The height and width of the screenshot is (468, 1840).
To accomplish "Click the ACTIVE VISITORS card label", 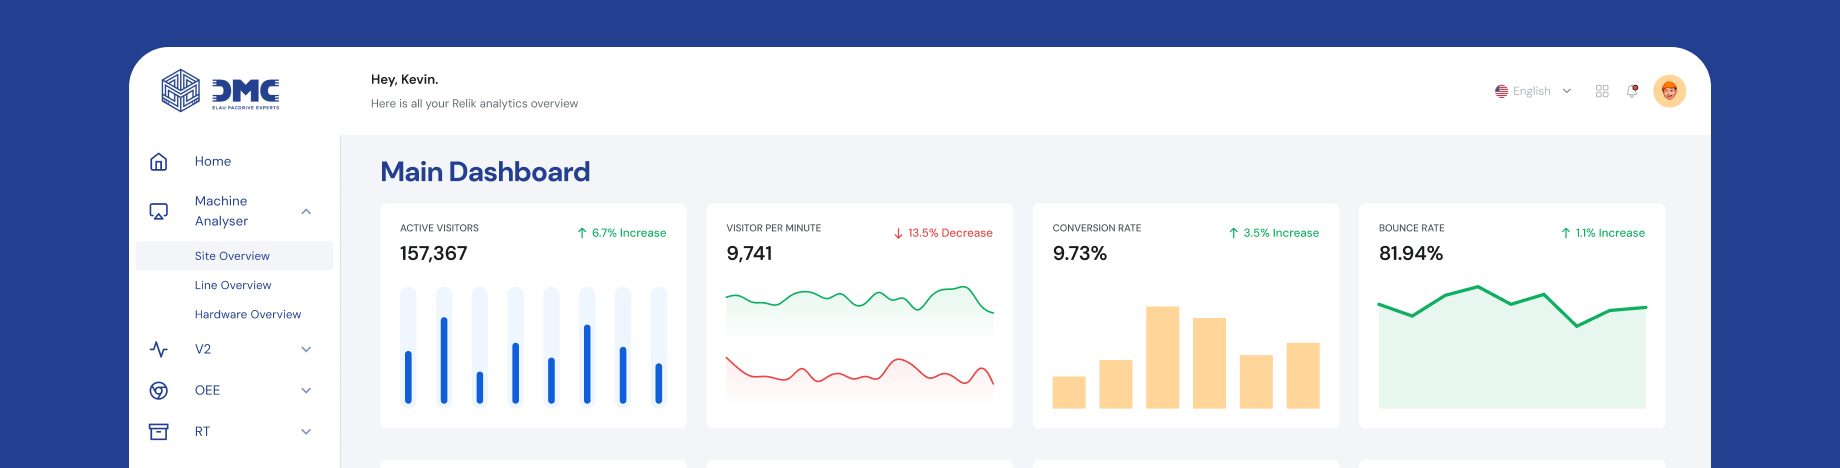I will click(x=439, y=228).
